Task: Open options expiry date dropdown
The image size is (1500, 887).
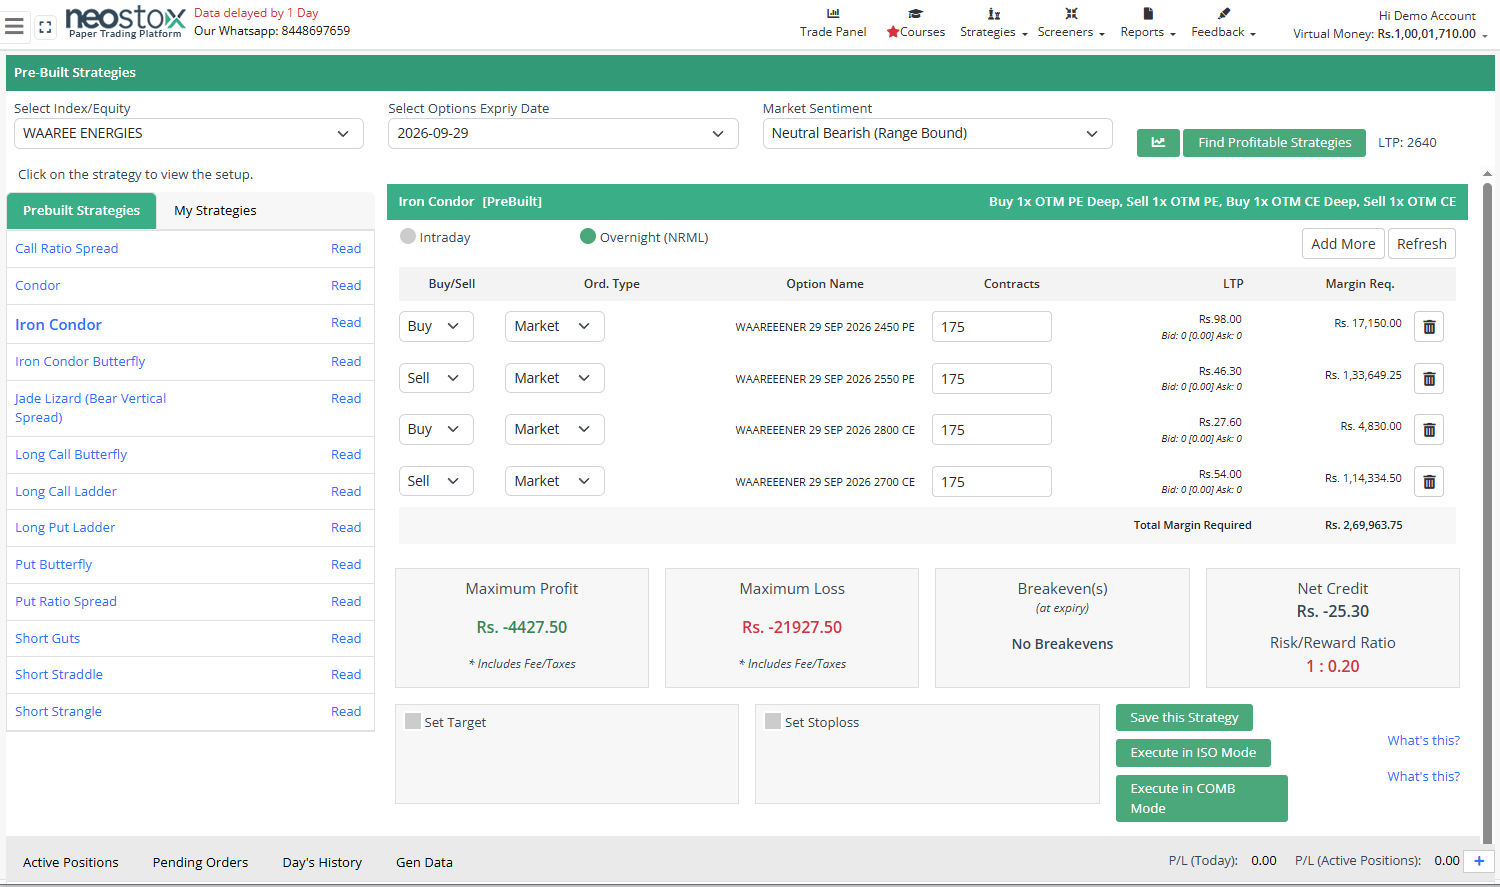Action: 563,133
